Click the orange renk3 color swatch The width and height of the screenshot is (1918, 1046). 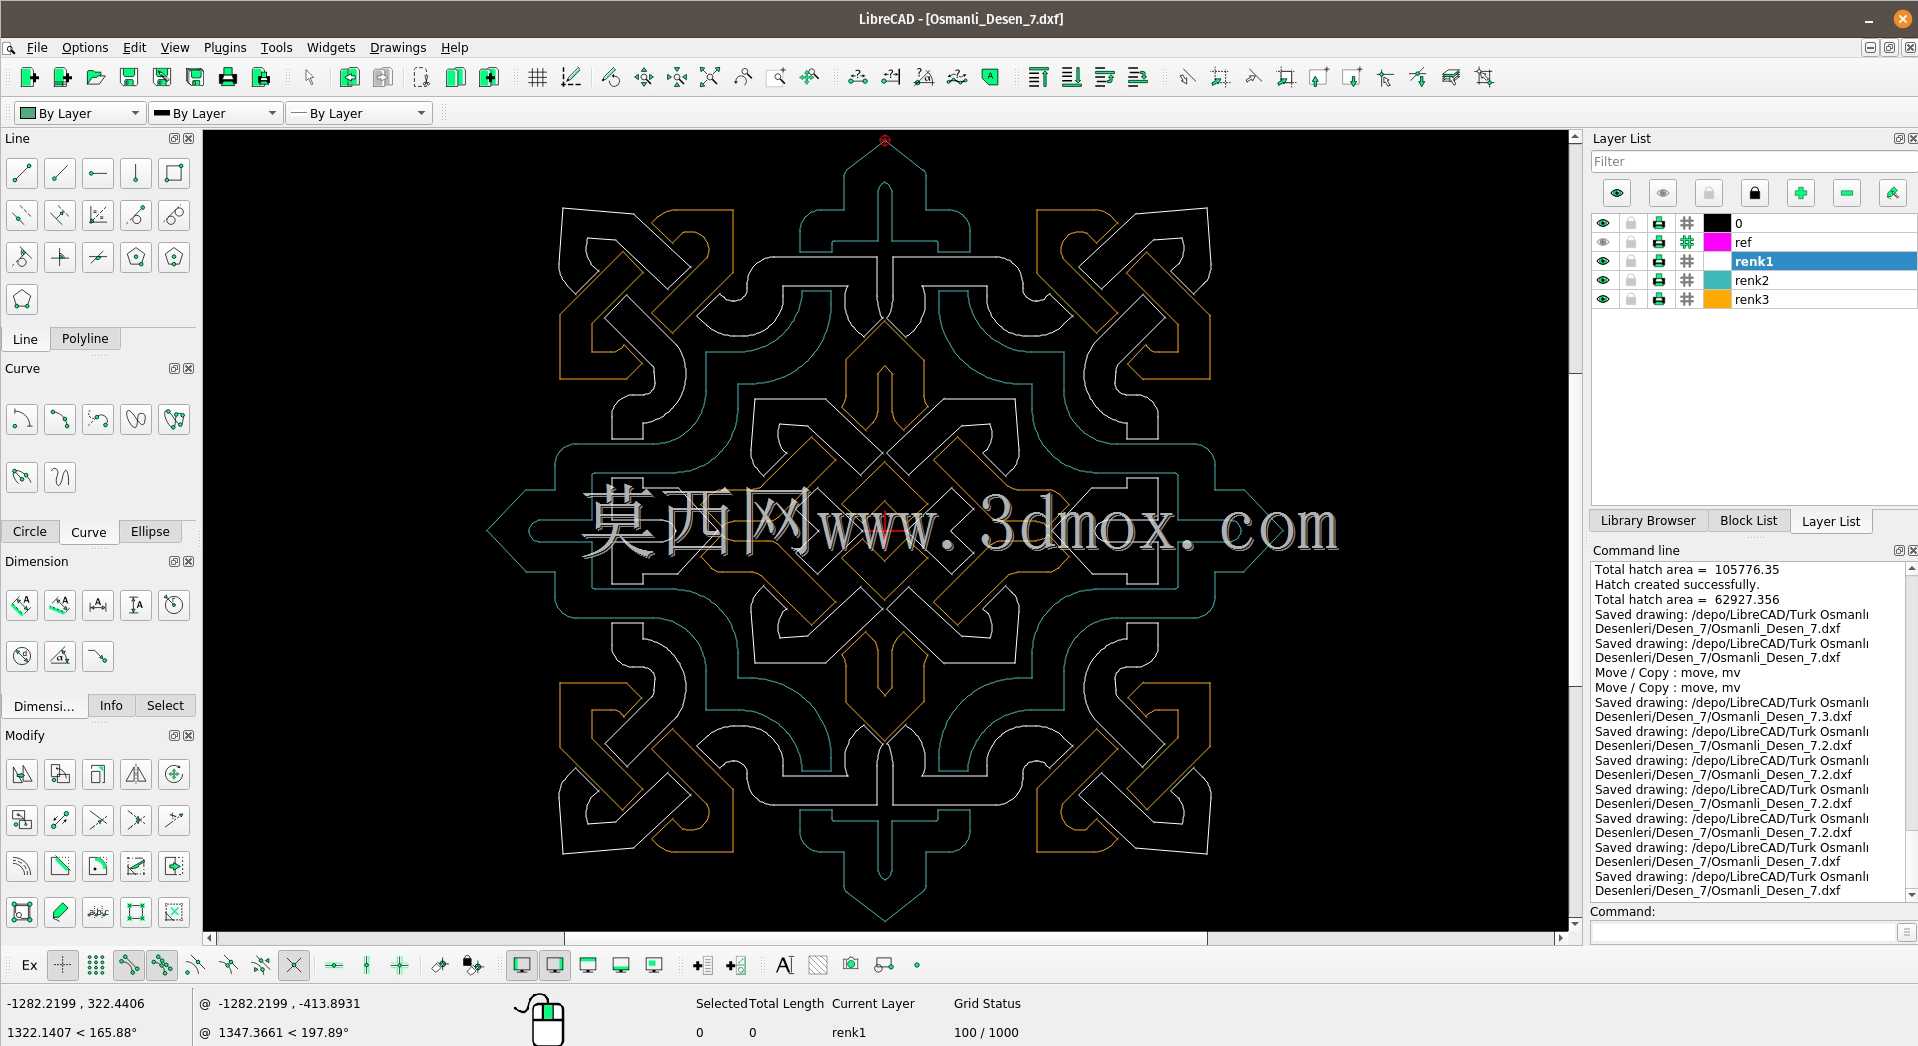click(1717, 299)
